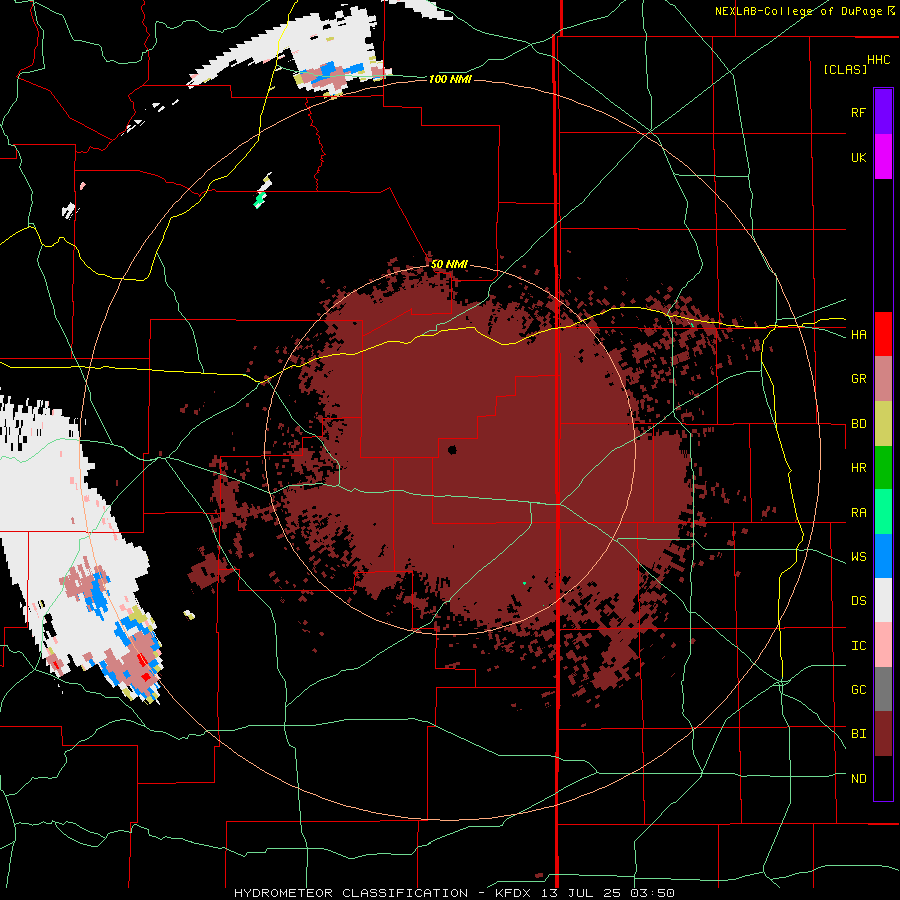Screen dimensions: 900x900
Task: Click the BI legend label
Action: [x=859, y=734]
